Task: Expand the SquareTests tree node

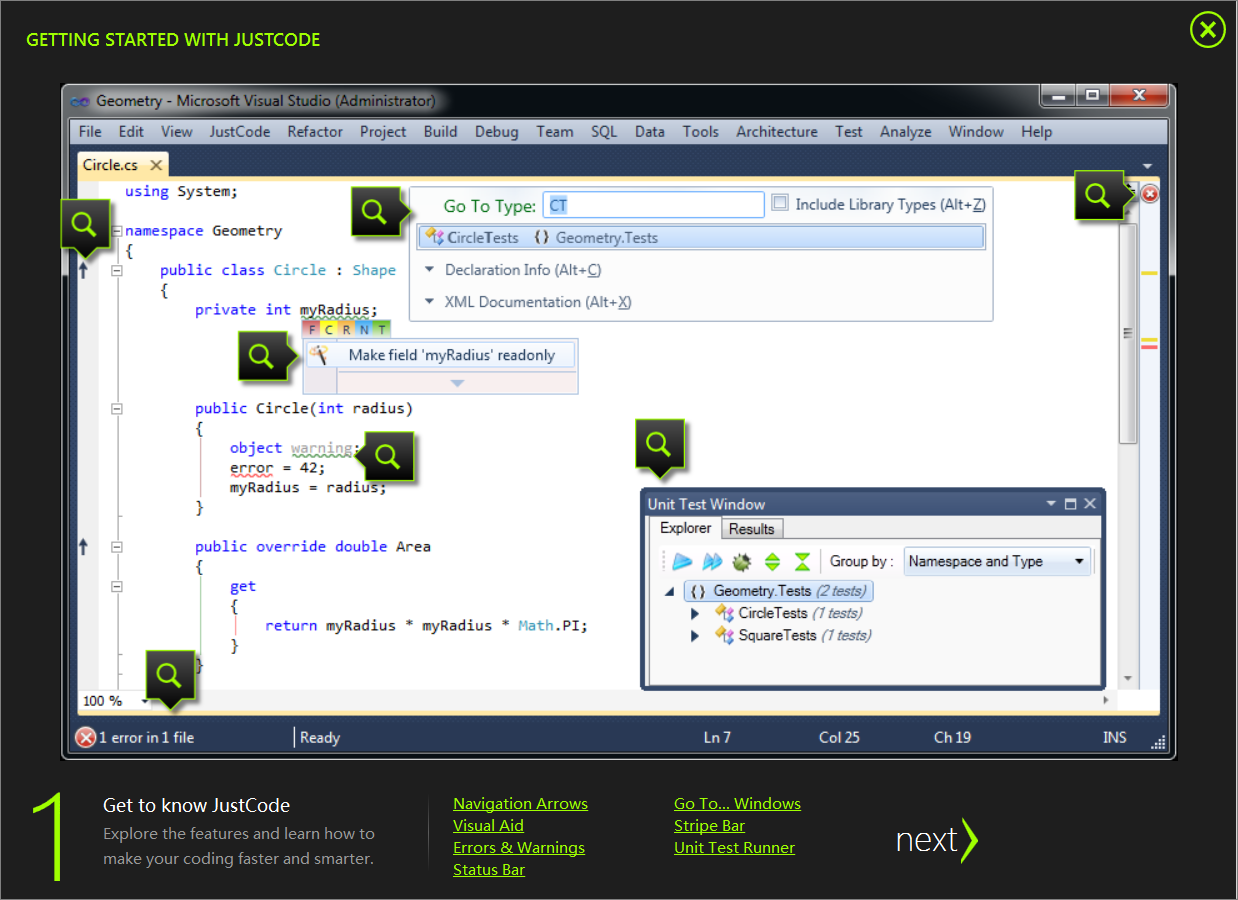Action: coord(696,636)
